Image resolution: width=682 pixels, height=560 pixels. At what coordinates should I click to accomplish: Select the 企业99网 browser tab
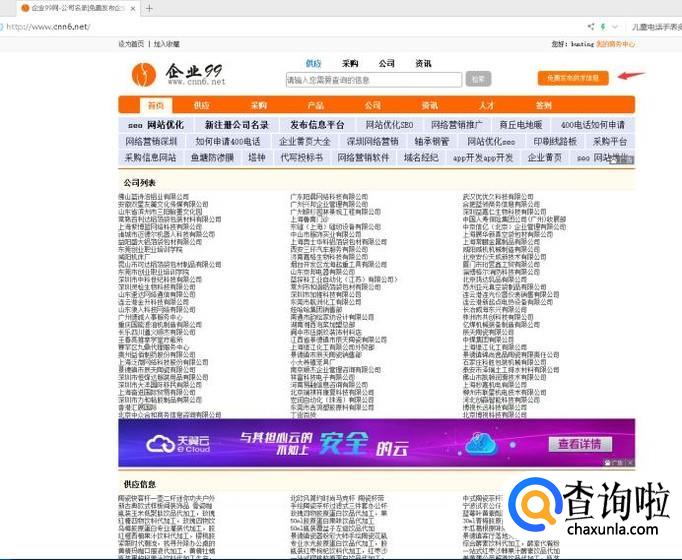(x=78, y=8)
